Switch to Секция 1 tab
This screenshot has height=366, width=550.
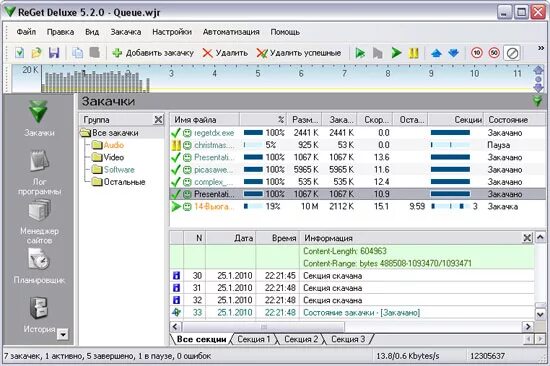click(x=254, y=339)
